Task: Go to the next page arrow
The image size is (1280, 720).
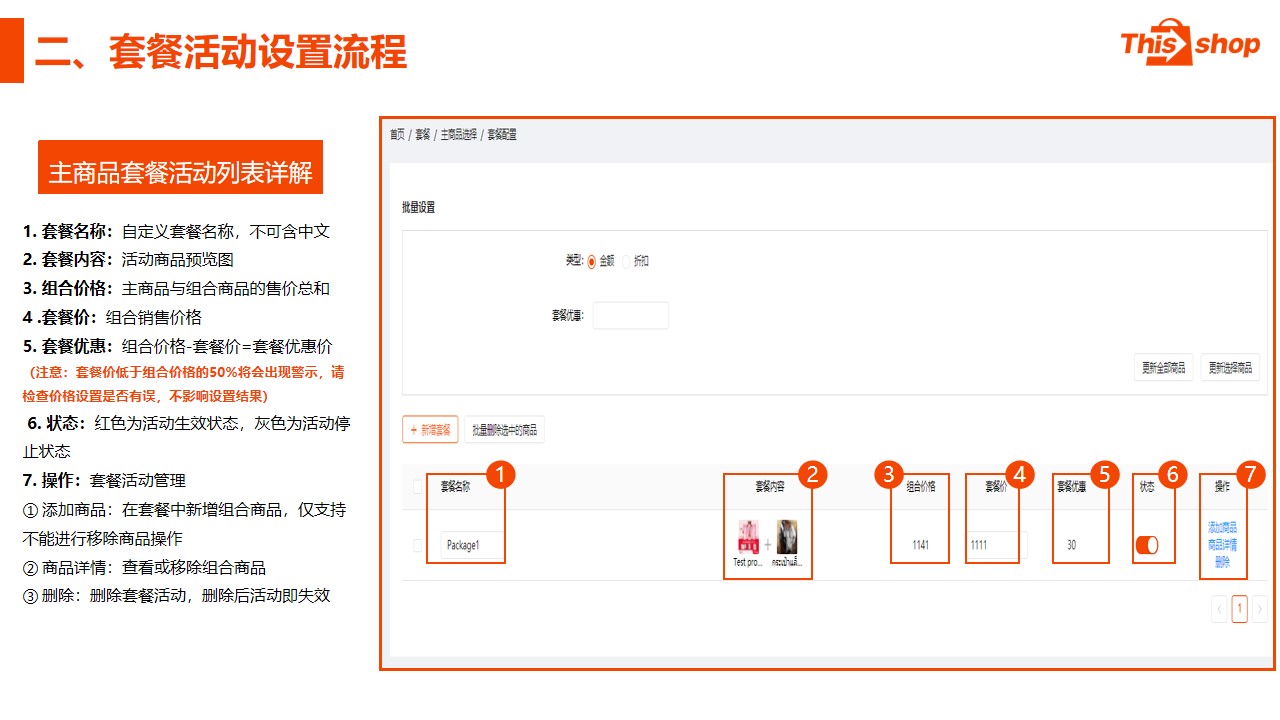Action: click(x=1260, y=609)
